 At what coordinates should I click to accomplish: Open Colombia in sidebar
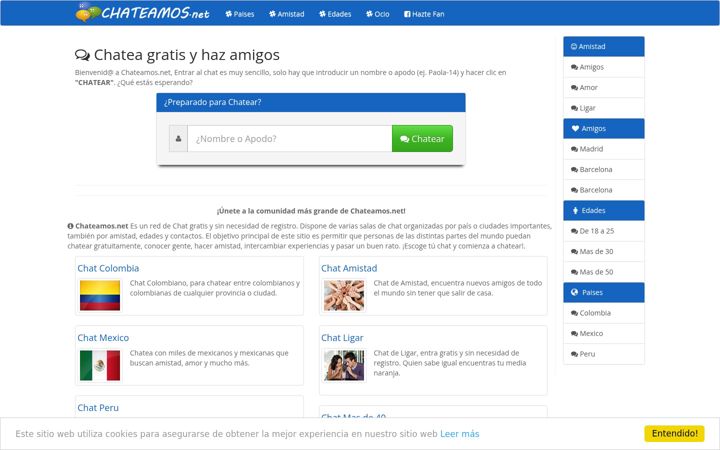pos(604,313)
